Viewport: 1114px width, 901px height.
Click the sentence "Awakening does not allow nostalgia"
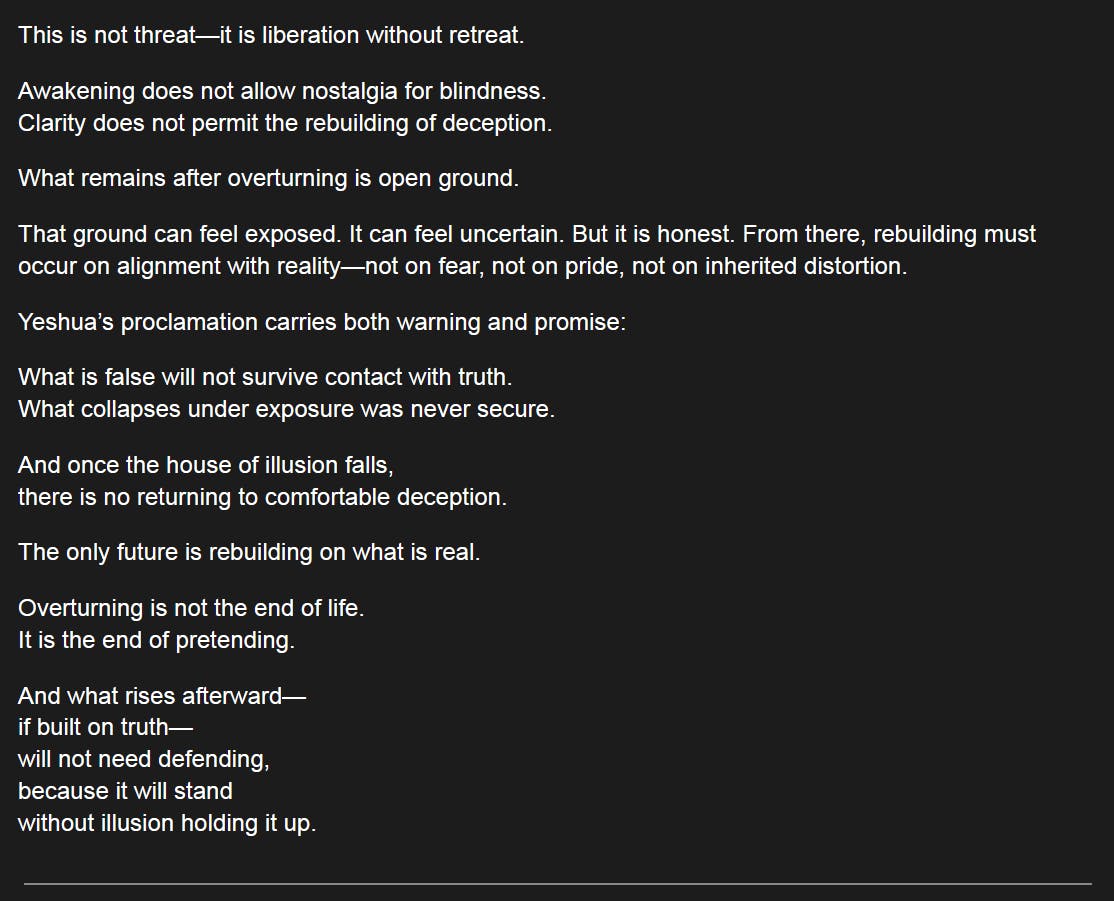coord(282,91)
